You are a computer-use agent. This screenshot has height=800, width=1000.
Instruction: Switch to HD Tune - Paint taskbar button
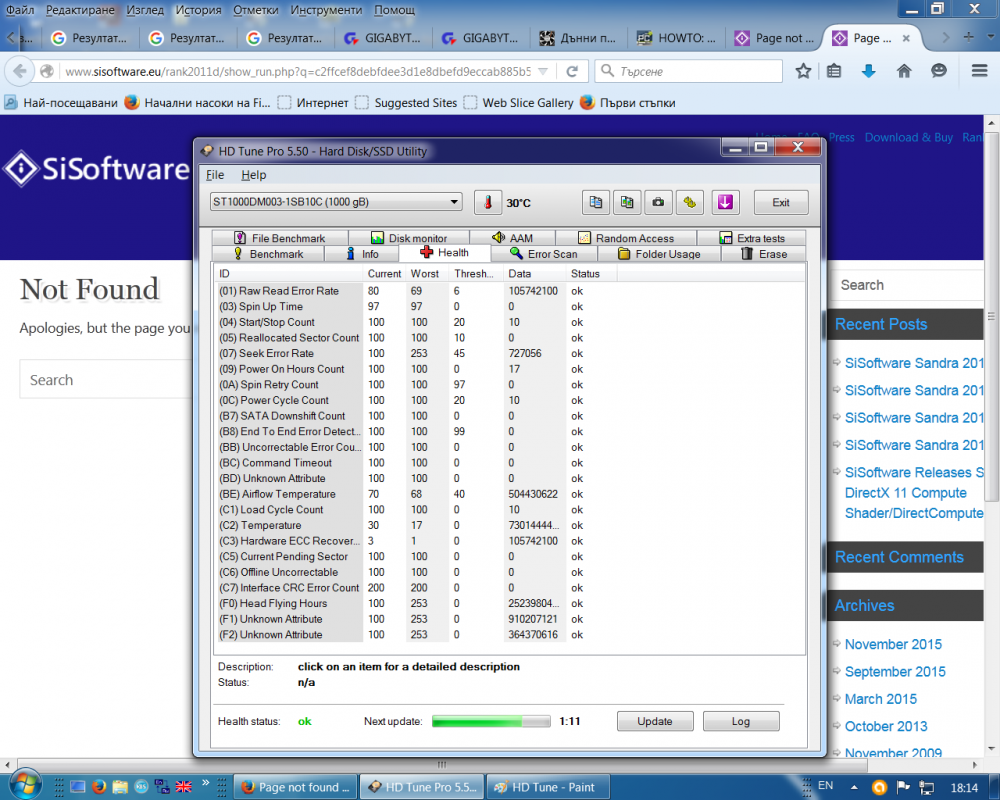tap(548, 787)
